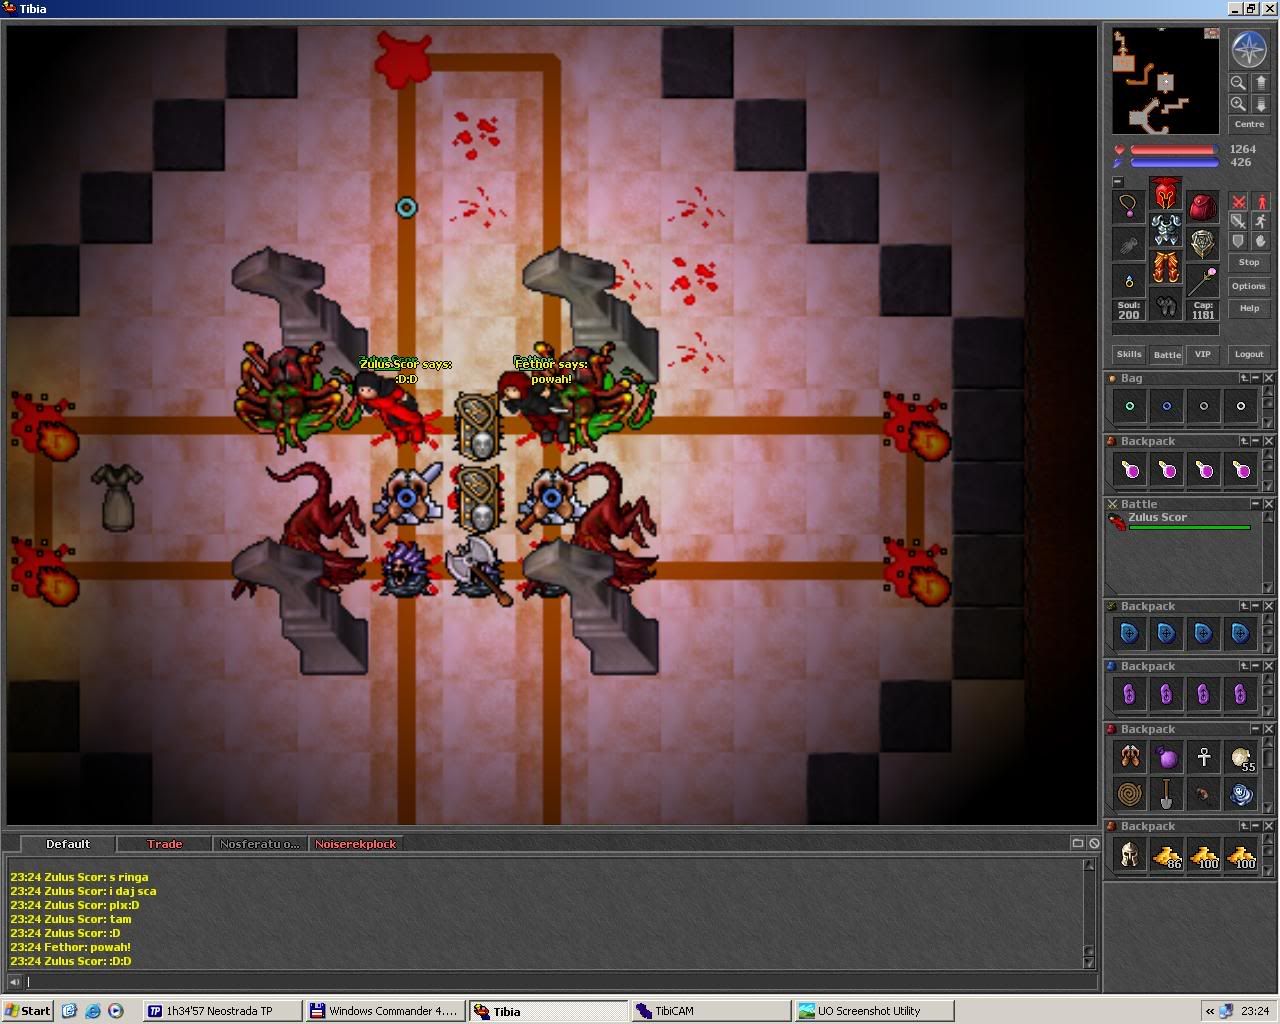
Task: Select the amulet in the necklace slot
Action: (x=1129, y=207)
